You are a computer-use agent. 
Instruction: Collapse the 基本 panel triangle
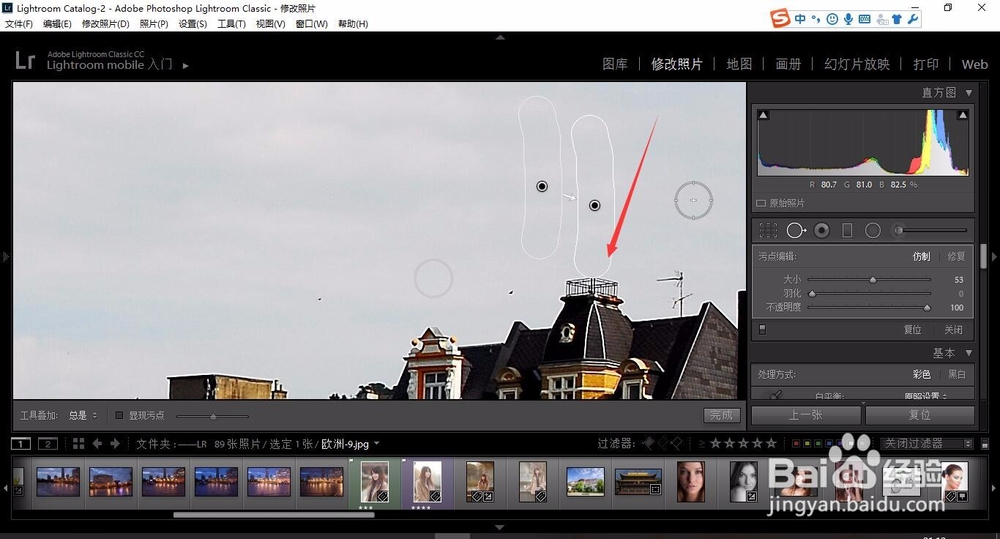point(969,353)
